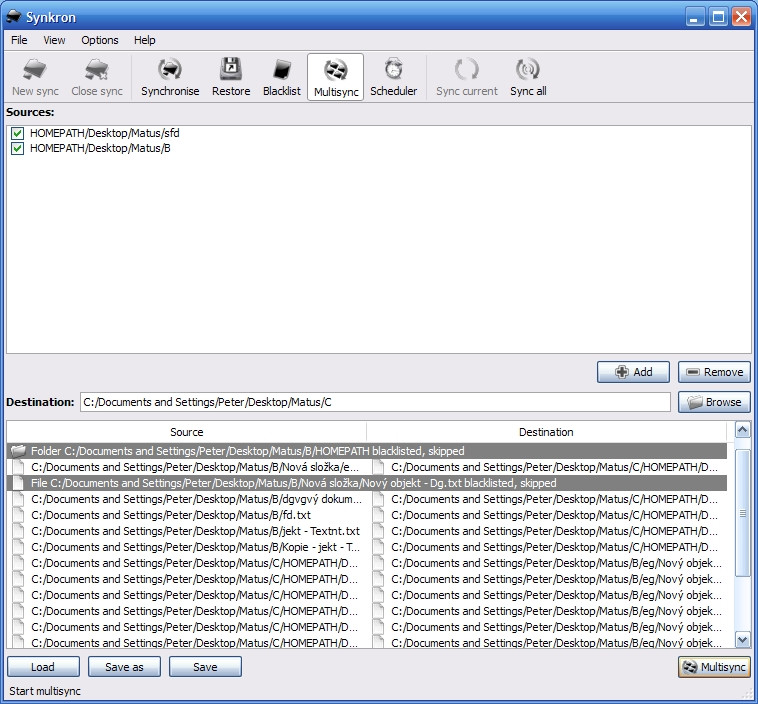Click into the Destination path field
The width and height of the screenshot is (758, 704).
375,402
